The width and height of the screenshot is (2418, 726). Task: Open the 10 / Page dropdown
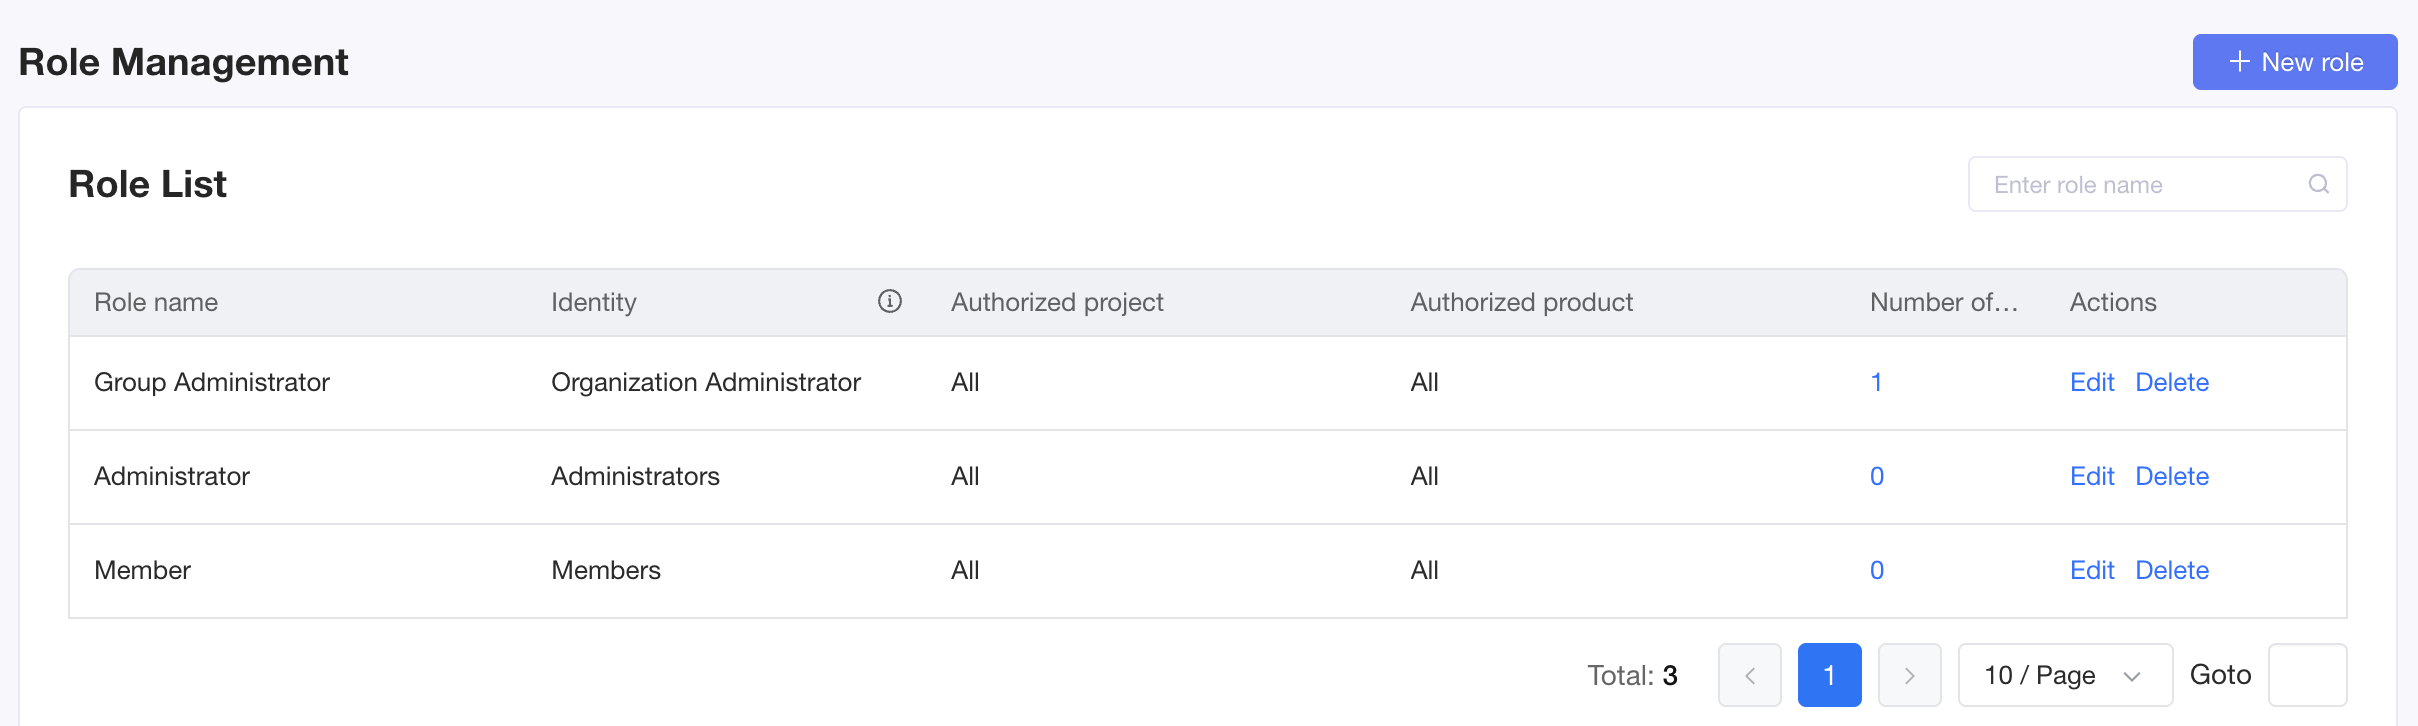click(x=2066, y=675)
